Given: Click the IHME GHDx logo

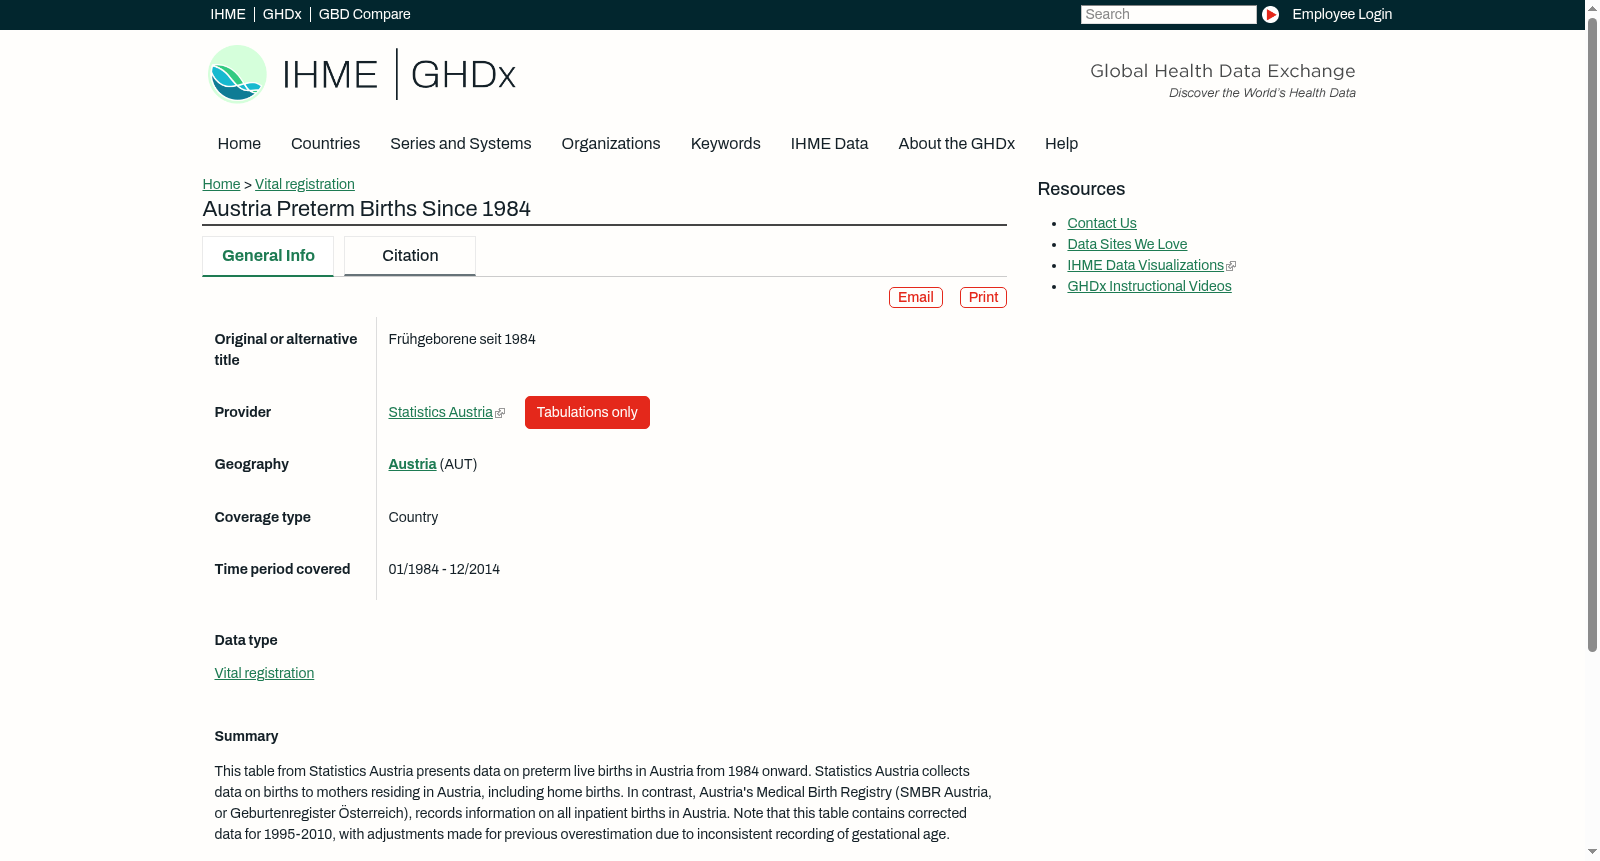Looking at the screenshot, I should (361, 74).
